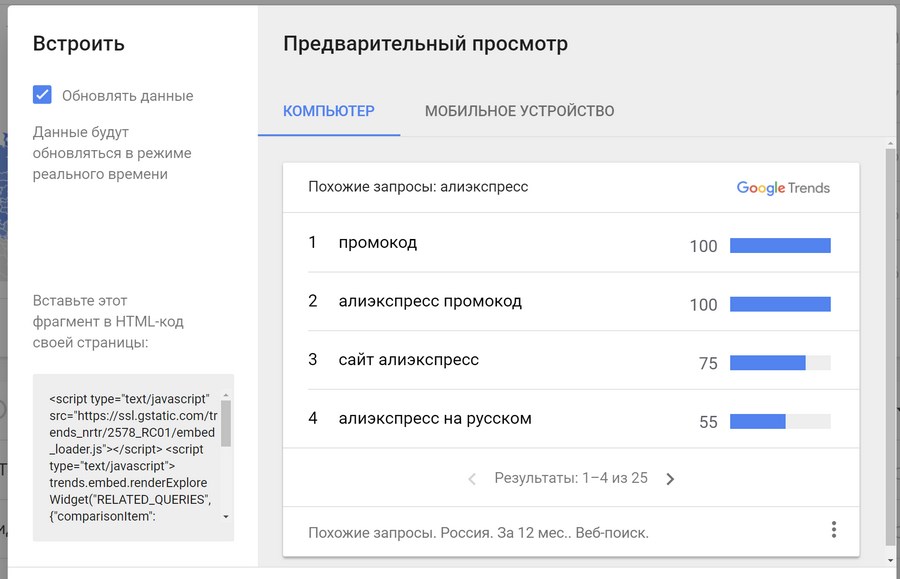Open the Google Trends logo link
This screenshot has height=579, width=900.
[x=783, y=188]
